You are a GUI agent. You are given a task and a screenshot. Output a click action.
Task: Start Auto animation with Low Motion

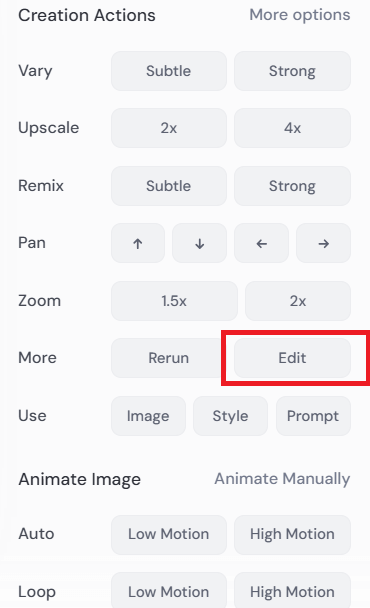pos(169,534)
